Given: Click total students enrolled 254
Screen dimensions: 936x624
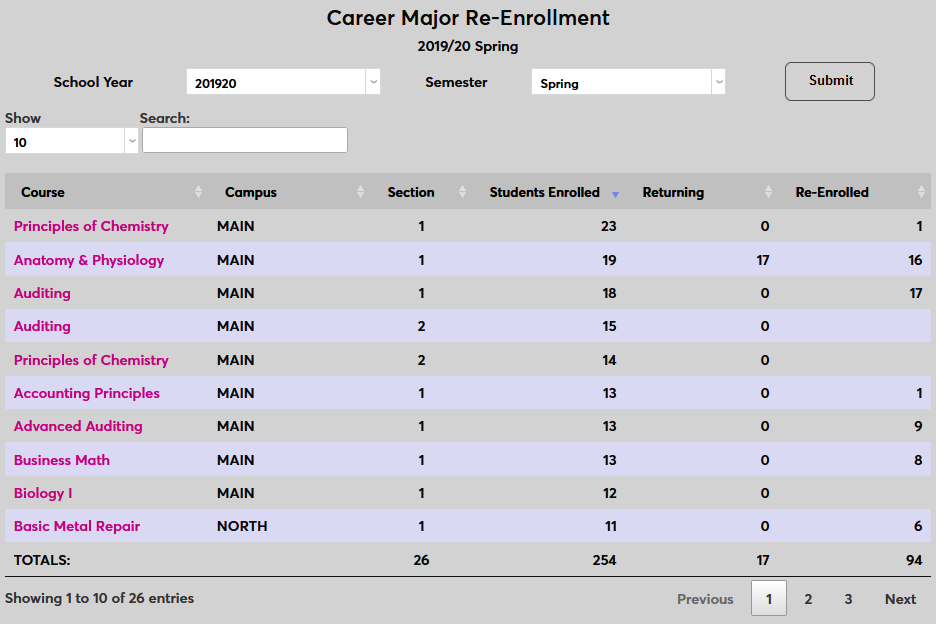Looking at the screenshot, I should pyautogui.click(x=605, y=560).
